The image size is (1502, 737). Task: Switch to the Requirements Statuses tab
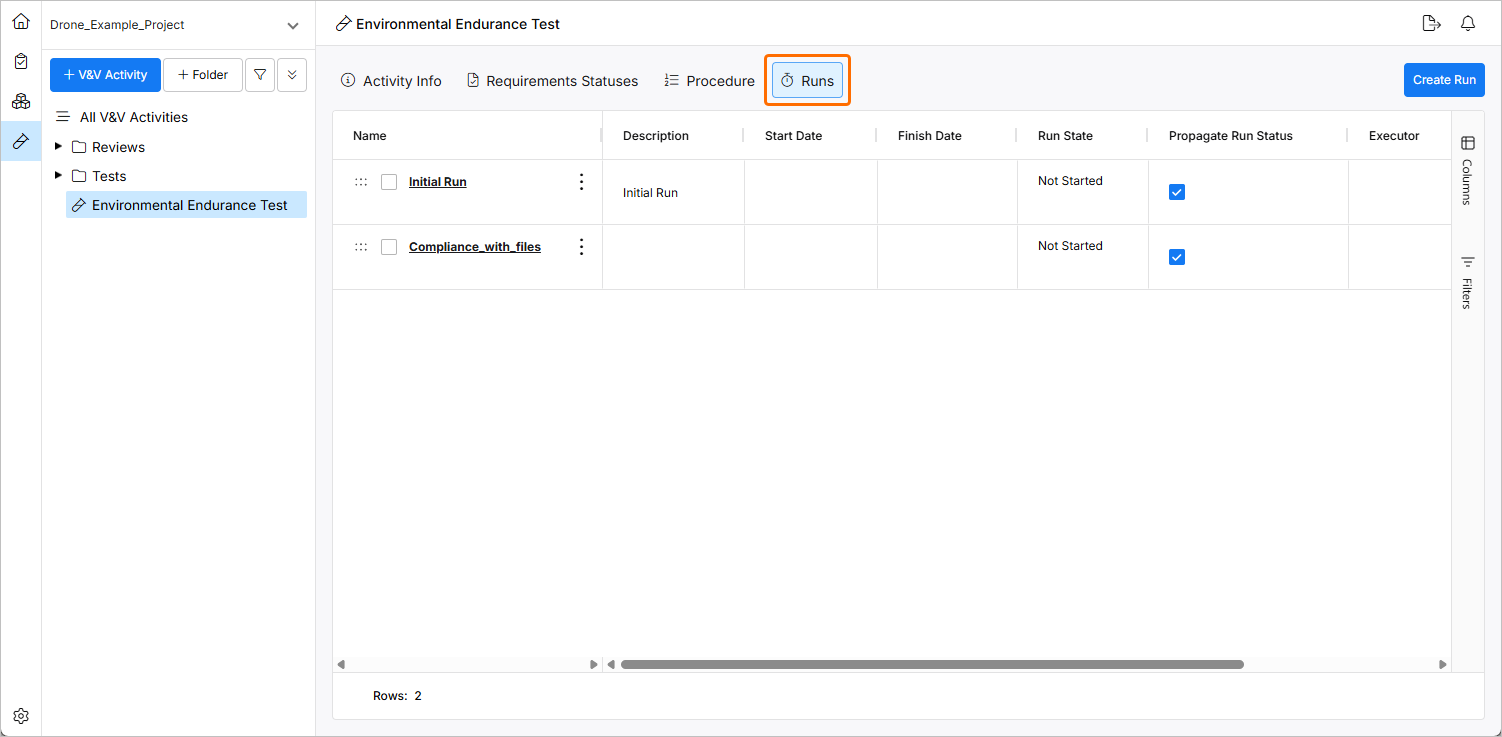pyautogui.click(x=552, y=81)
